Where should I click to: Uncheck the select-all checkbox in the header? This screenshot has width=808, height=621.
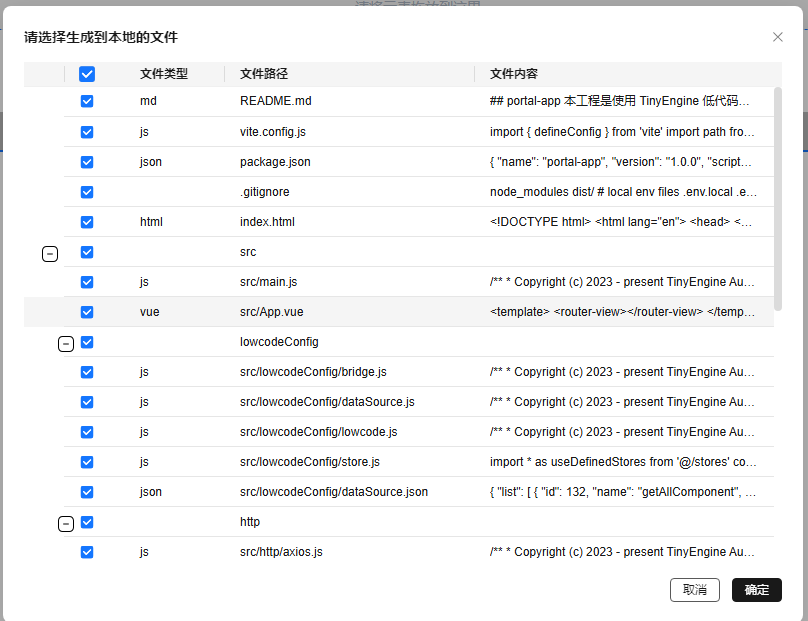point(87,73)
